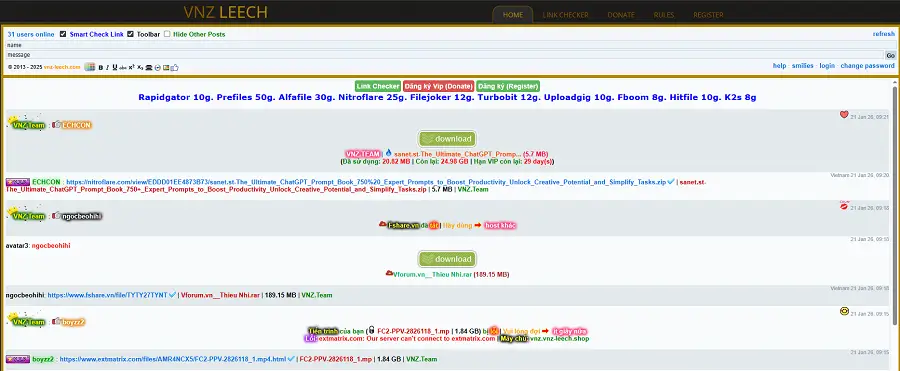The image size is (900, 371).
Task: Open the smilies link
Action: [x=802, y=65]
